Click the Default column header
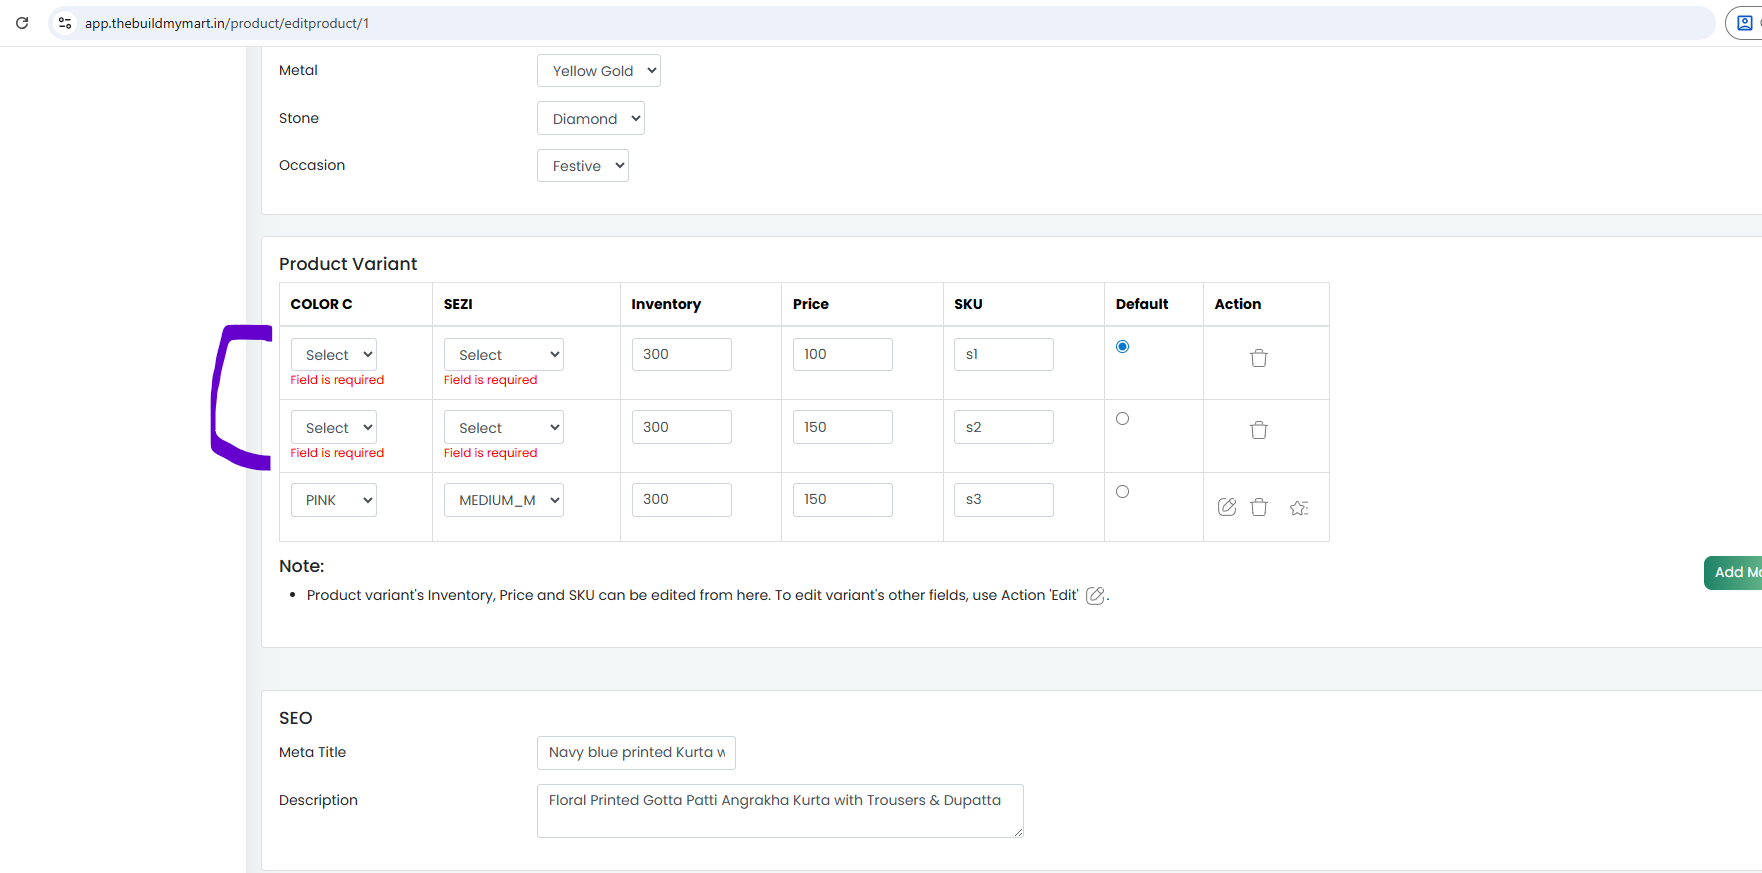This screenshot has width=1762, height=873. 1142,304
